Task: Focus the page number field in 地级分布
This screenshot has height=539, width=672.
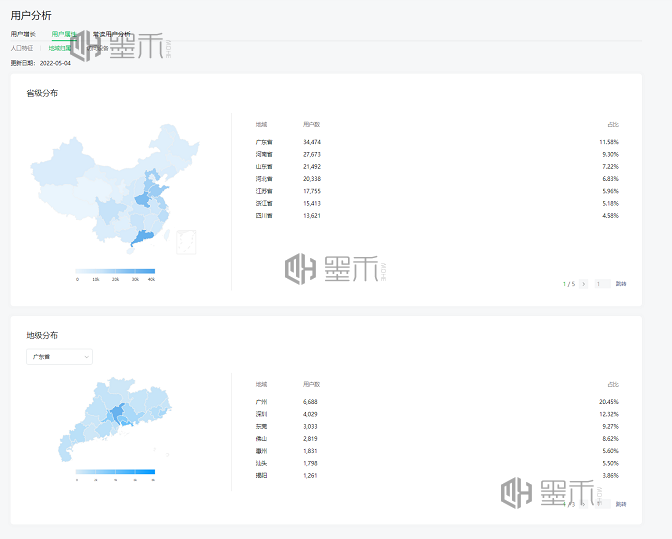Action: pos(603,504)
